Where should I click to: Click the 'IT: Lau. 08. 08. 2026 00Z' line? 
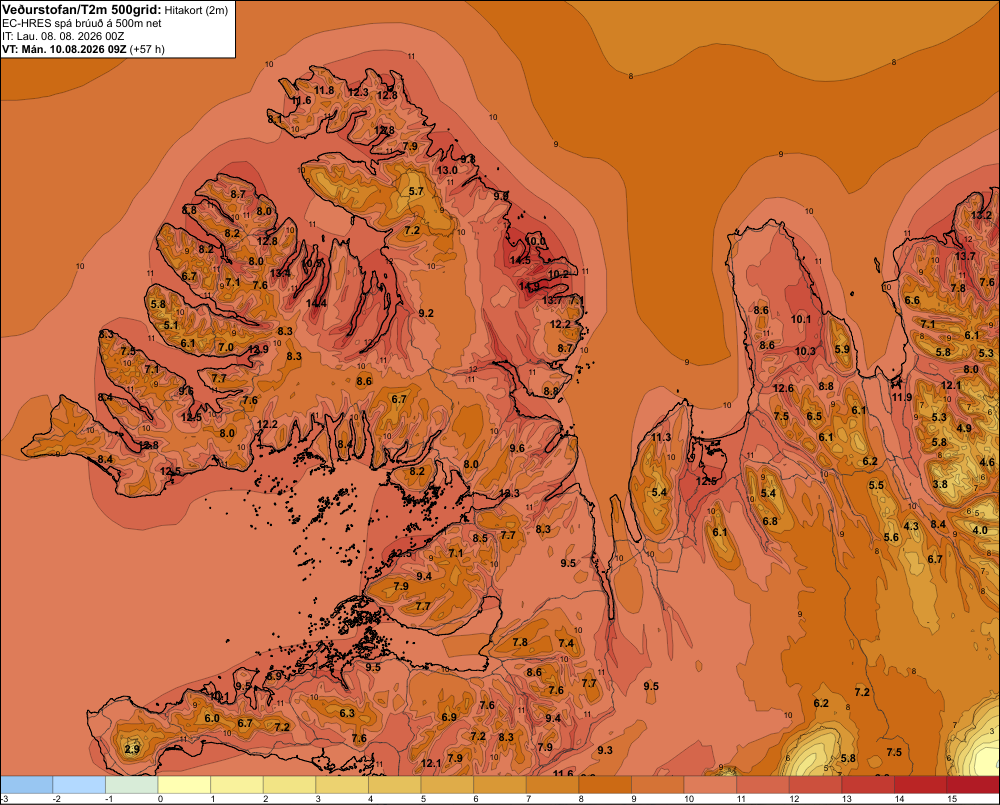tap(62, 36)
